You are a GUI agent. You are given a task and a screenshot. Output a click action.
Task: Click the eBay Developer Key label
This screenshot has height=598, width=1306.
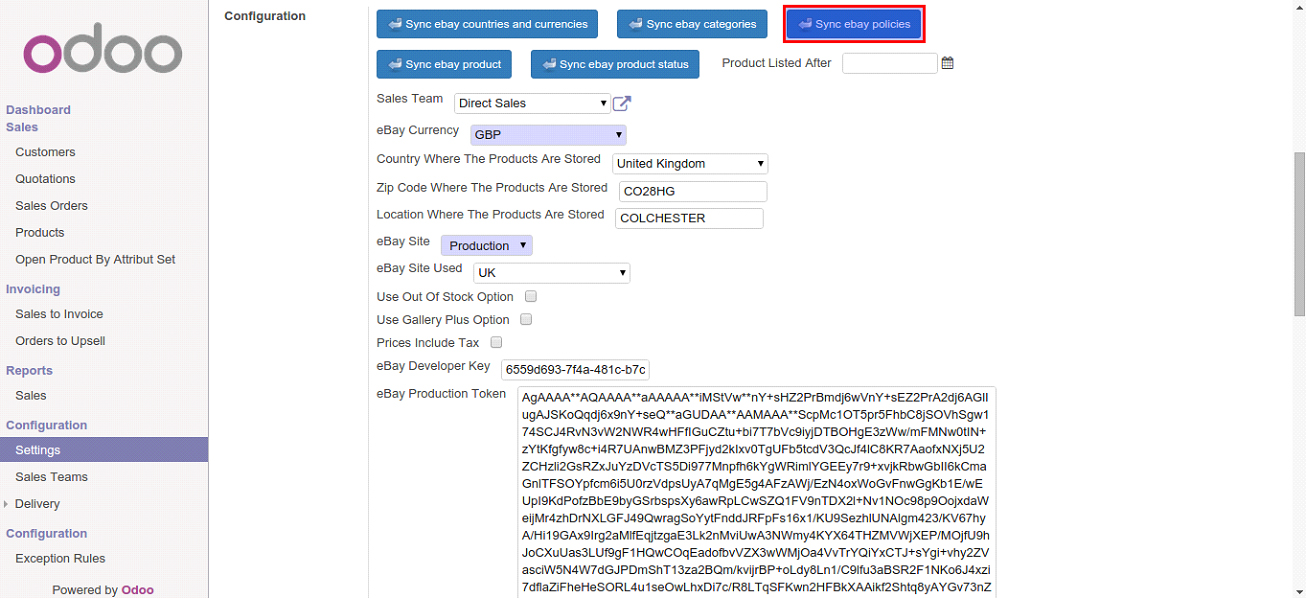coord(433,367)
